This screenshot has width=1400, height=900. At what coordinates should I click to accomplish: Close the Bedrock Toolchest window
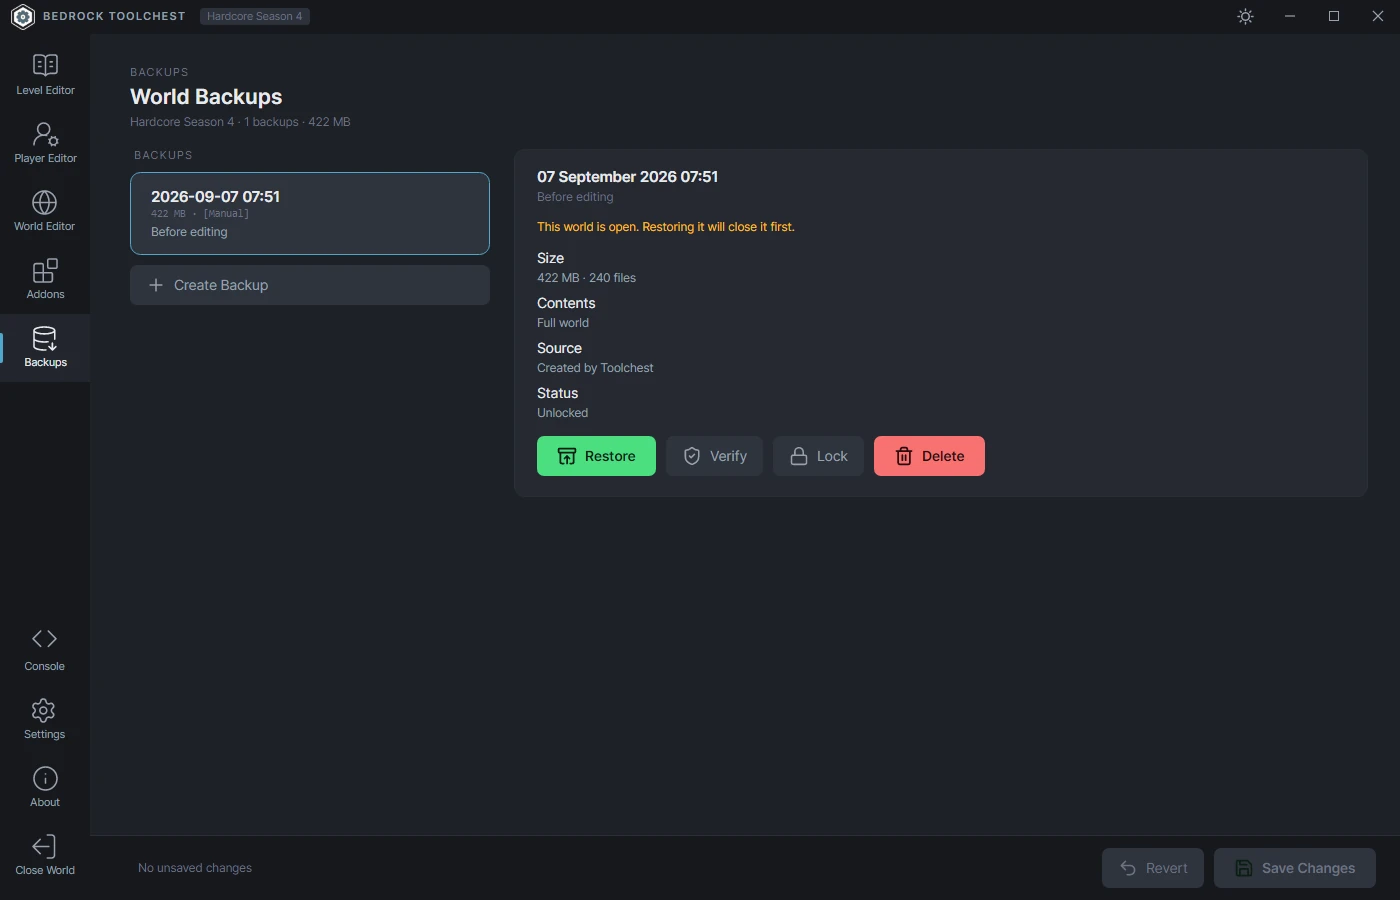pos(1378,16)
